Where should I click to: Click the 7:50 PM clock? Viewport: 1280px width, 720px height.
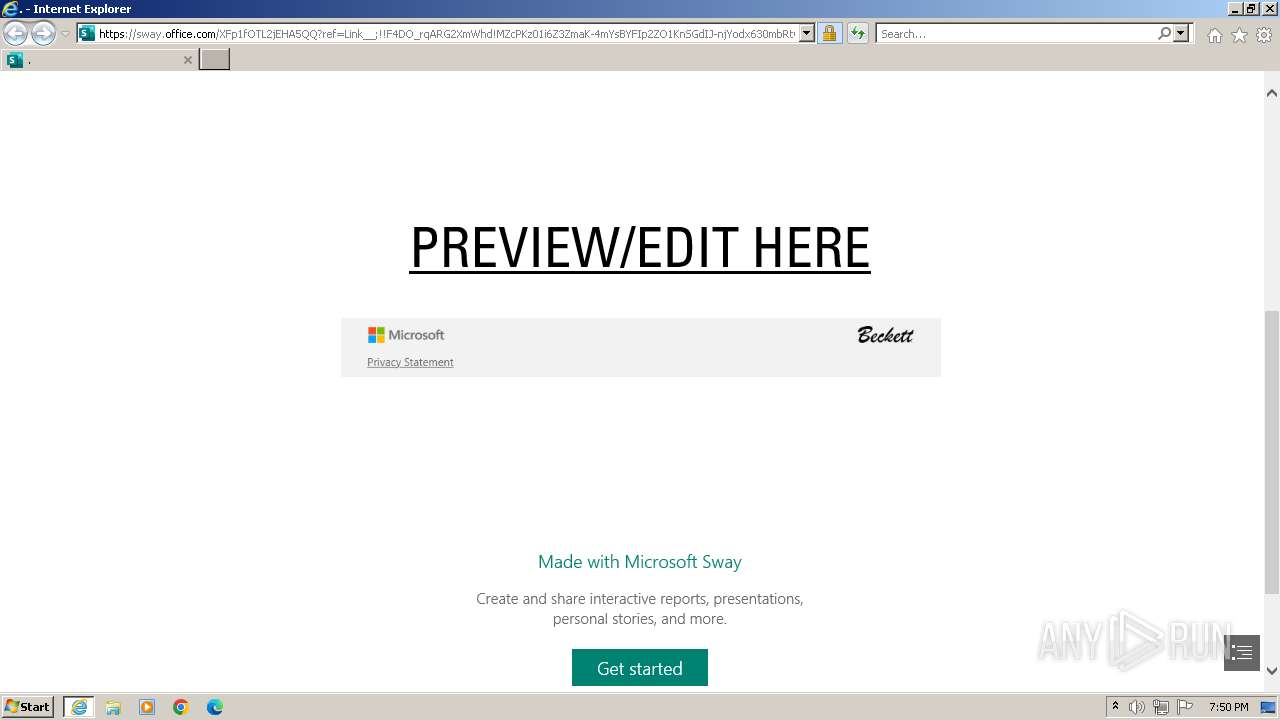click(x=1228, y=707)
